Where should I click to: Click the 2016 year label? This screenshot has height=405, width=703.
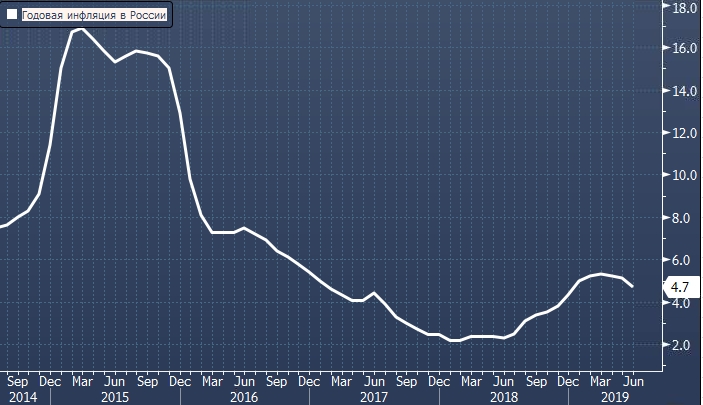tap(243, 396)
